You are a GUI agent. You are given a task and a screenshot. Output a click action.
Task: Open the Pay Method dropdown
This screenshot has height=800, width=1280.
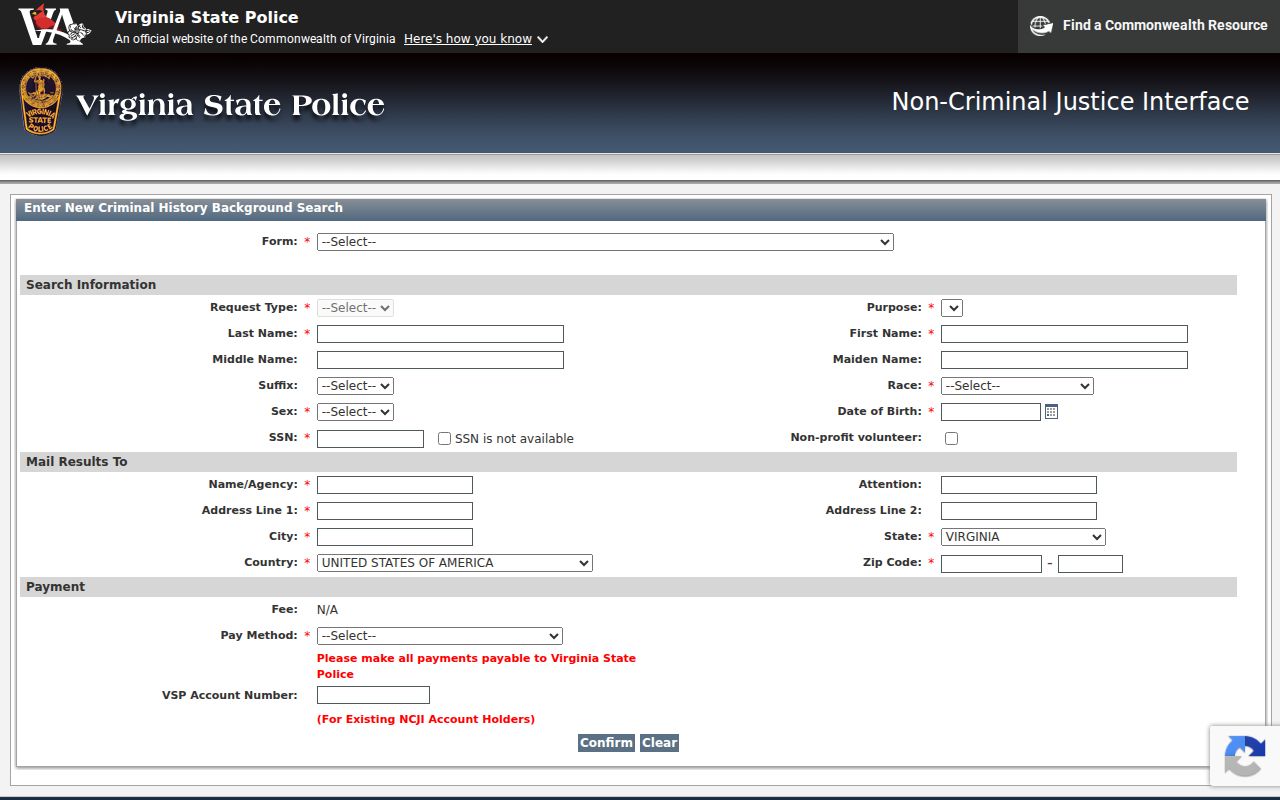440,636
